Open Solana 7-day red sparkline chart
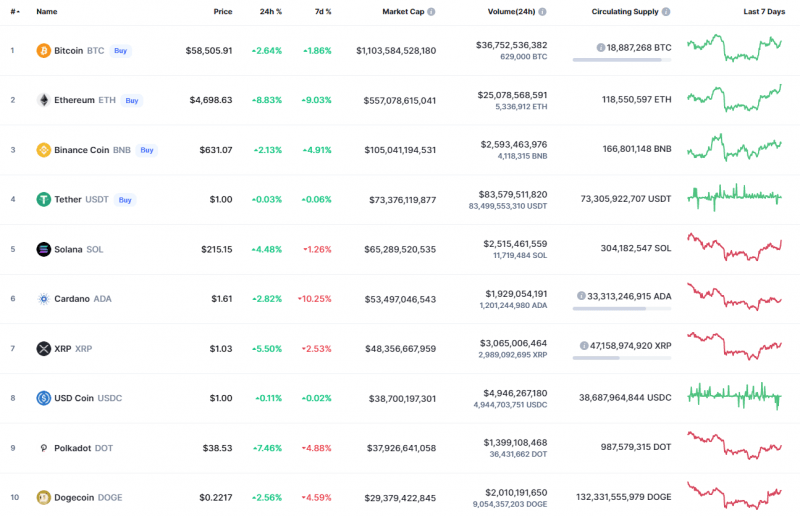 click(x=734, y=247)
